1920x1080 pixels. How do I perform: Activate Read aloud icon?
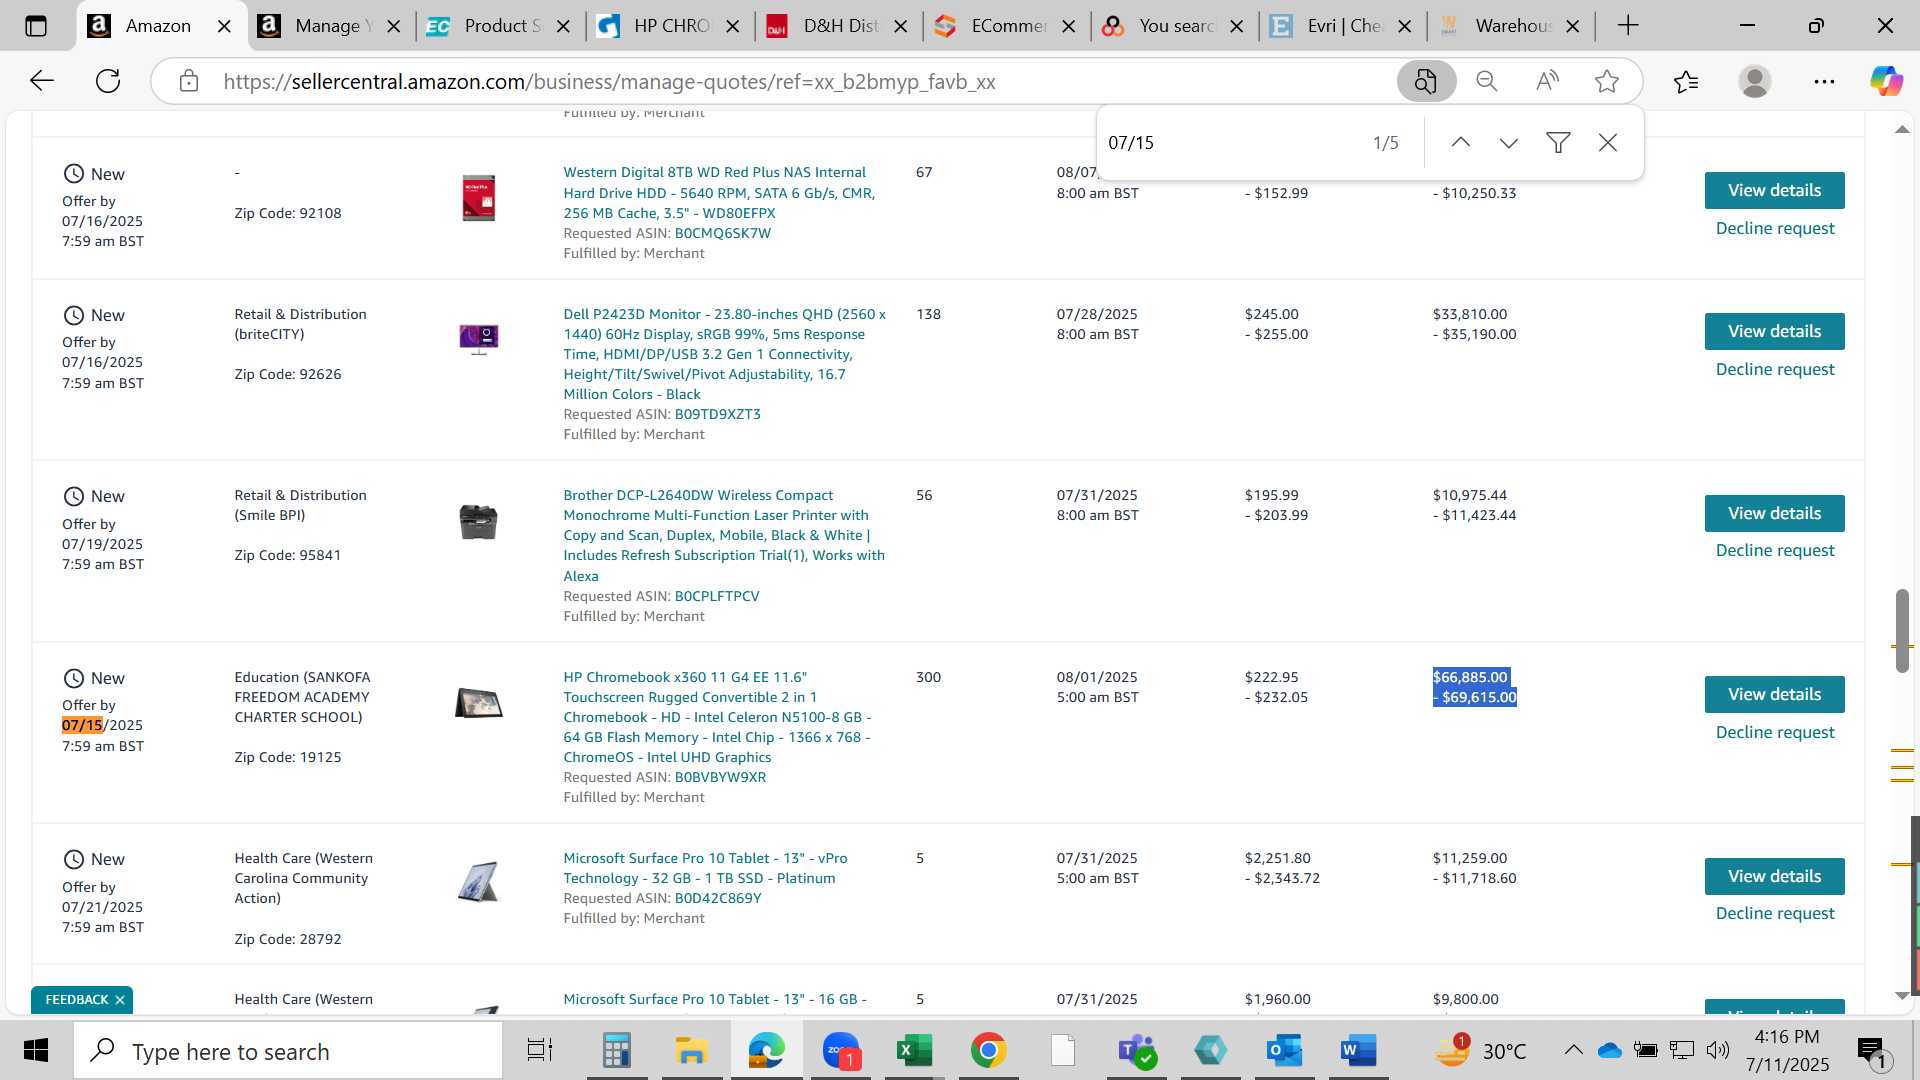1547,81
